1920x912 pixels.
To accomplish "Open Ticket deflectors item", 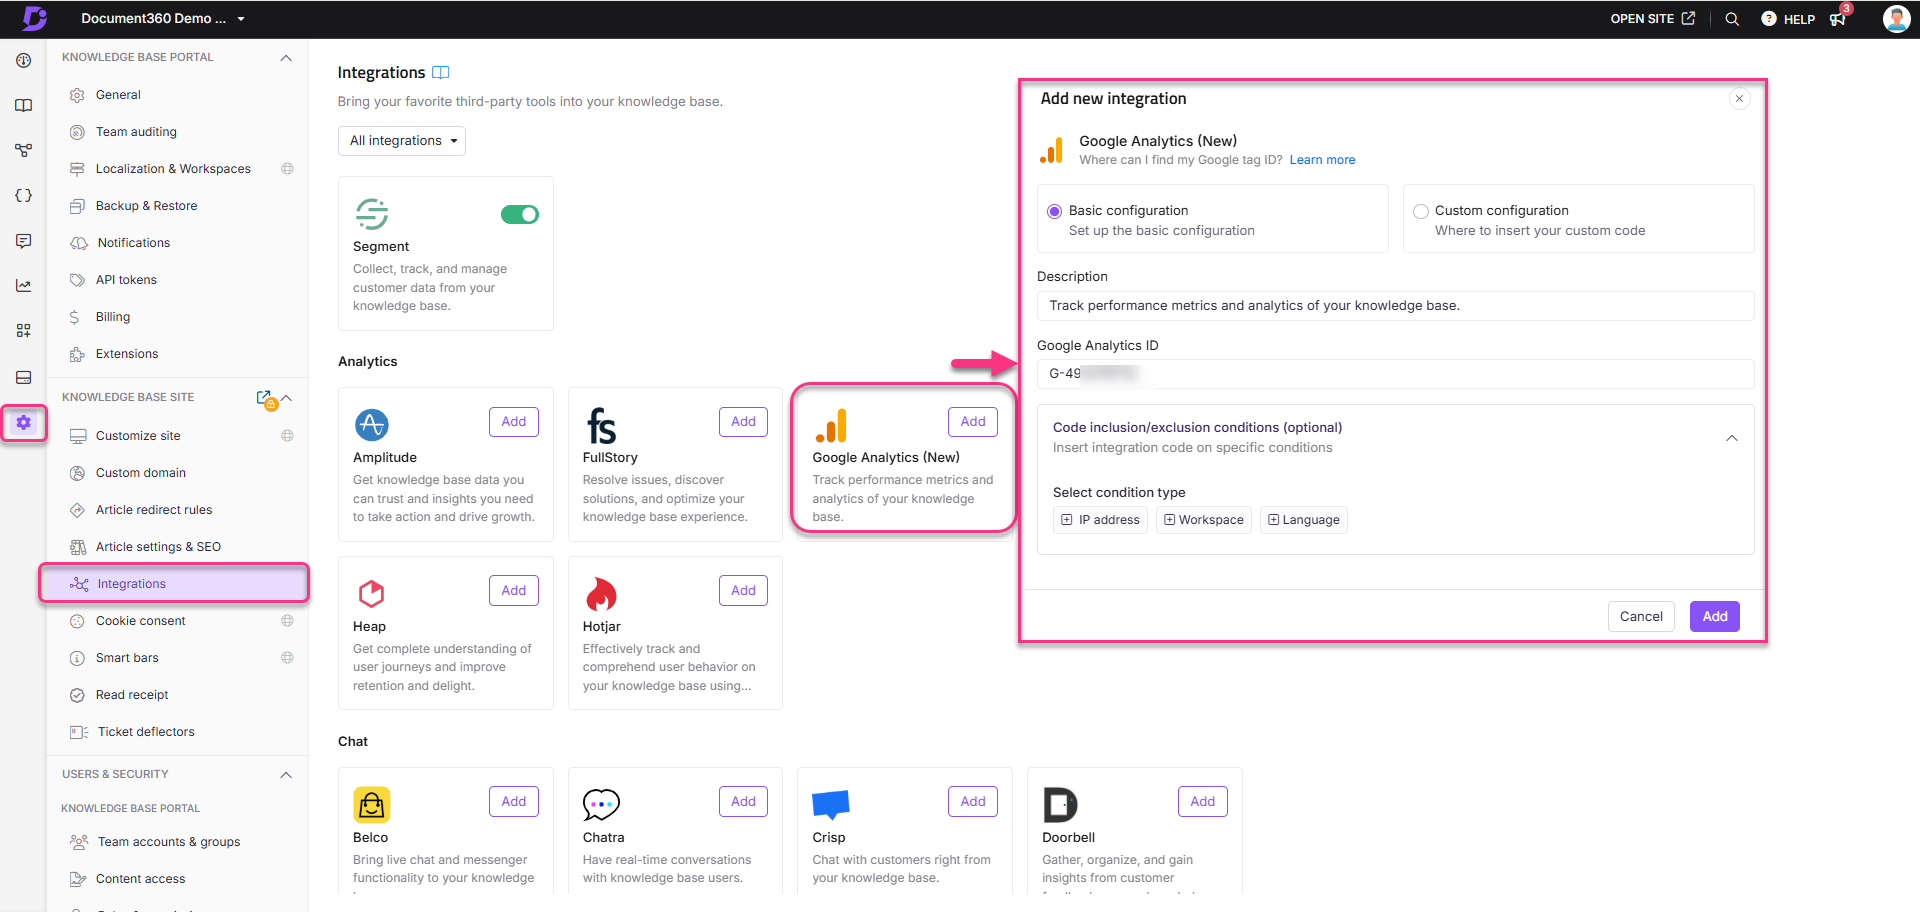I will click(x=176, y=732).
